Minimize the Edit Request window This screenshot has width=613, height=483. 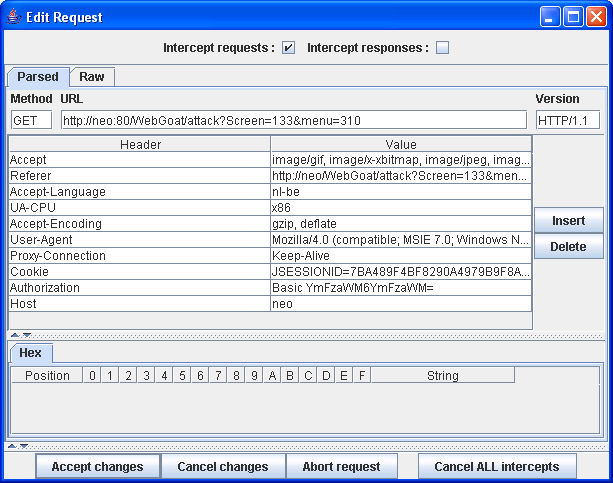pyautogui.click(x=552, y=17)
